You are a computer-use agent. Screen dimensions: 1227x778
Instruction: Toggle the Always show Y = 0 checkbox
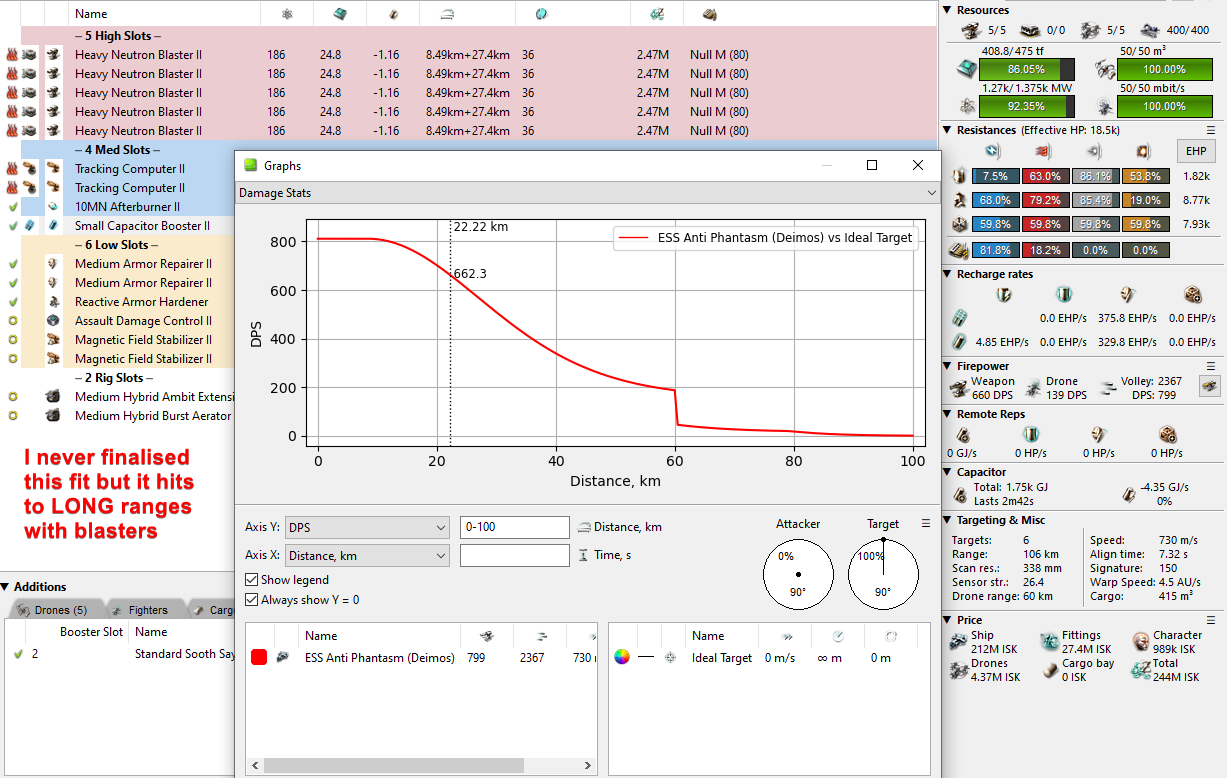(251, 600)
